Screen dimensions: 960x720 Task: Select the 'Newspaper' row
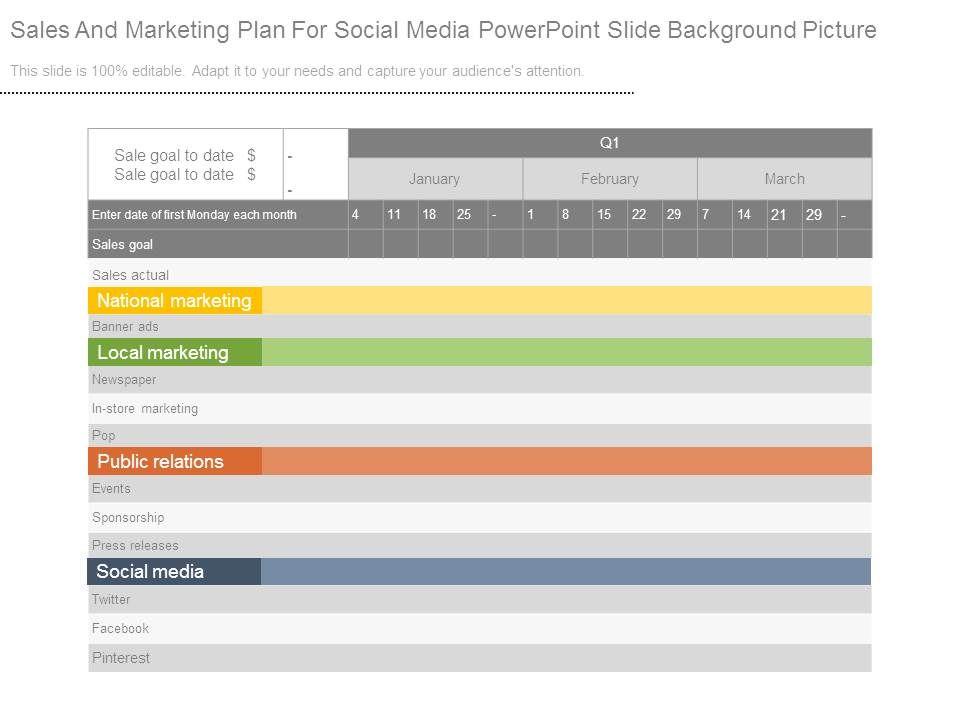(480, 380)
